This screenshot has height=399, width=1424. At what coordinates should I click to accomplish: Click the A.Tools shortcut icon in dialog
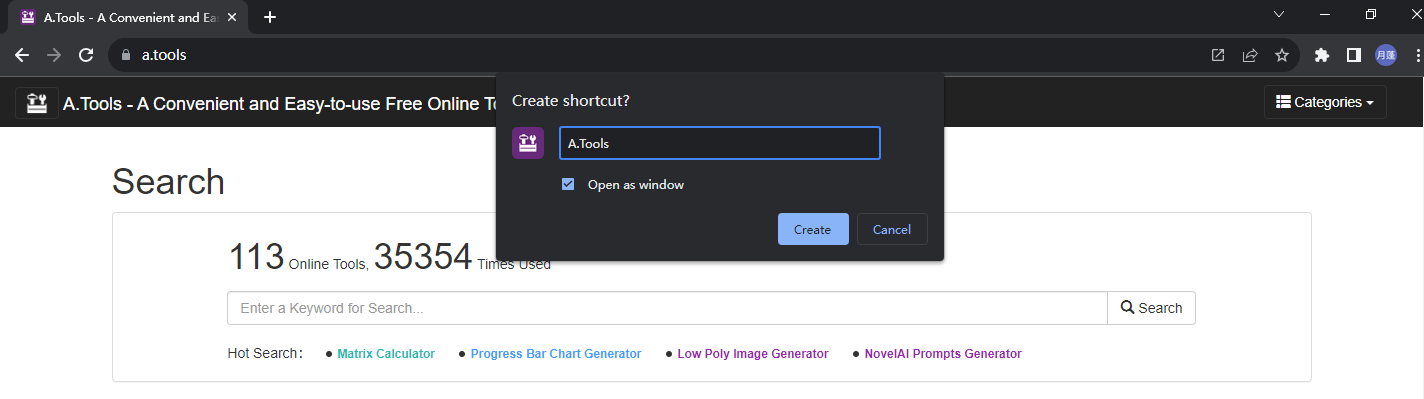click(528, 143)
